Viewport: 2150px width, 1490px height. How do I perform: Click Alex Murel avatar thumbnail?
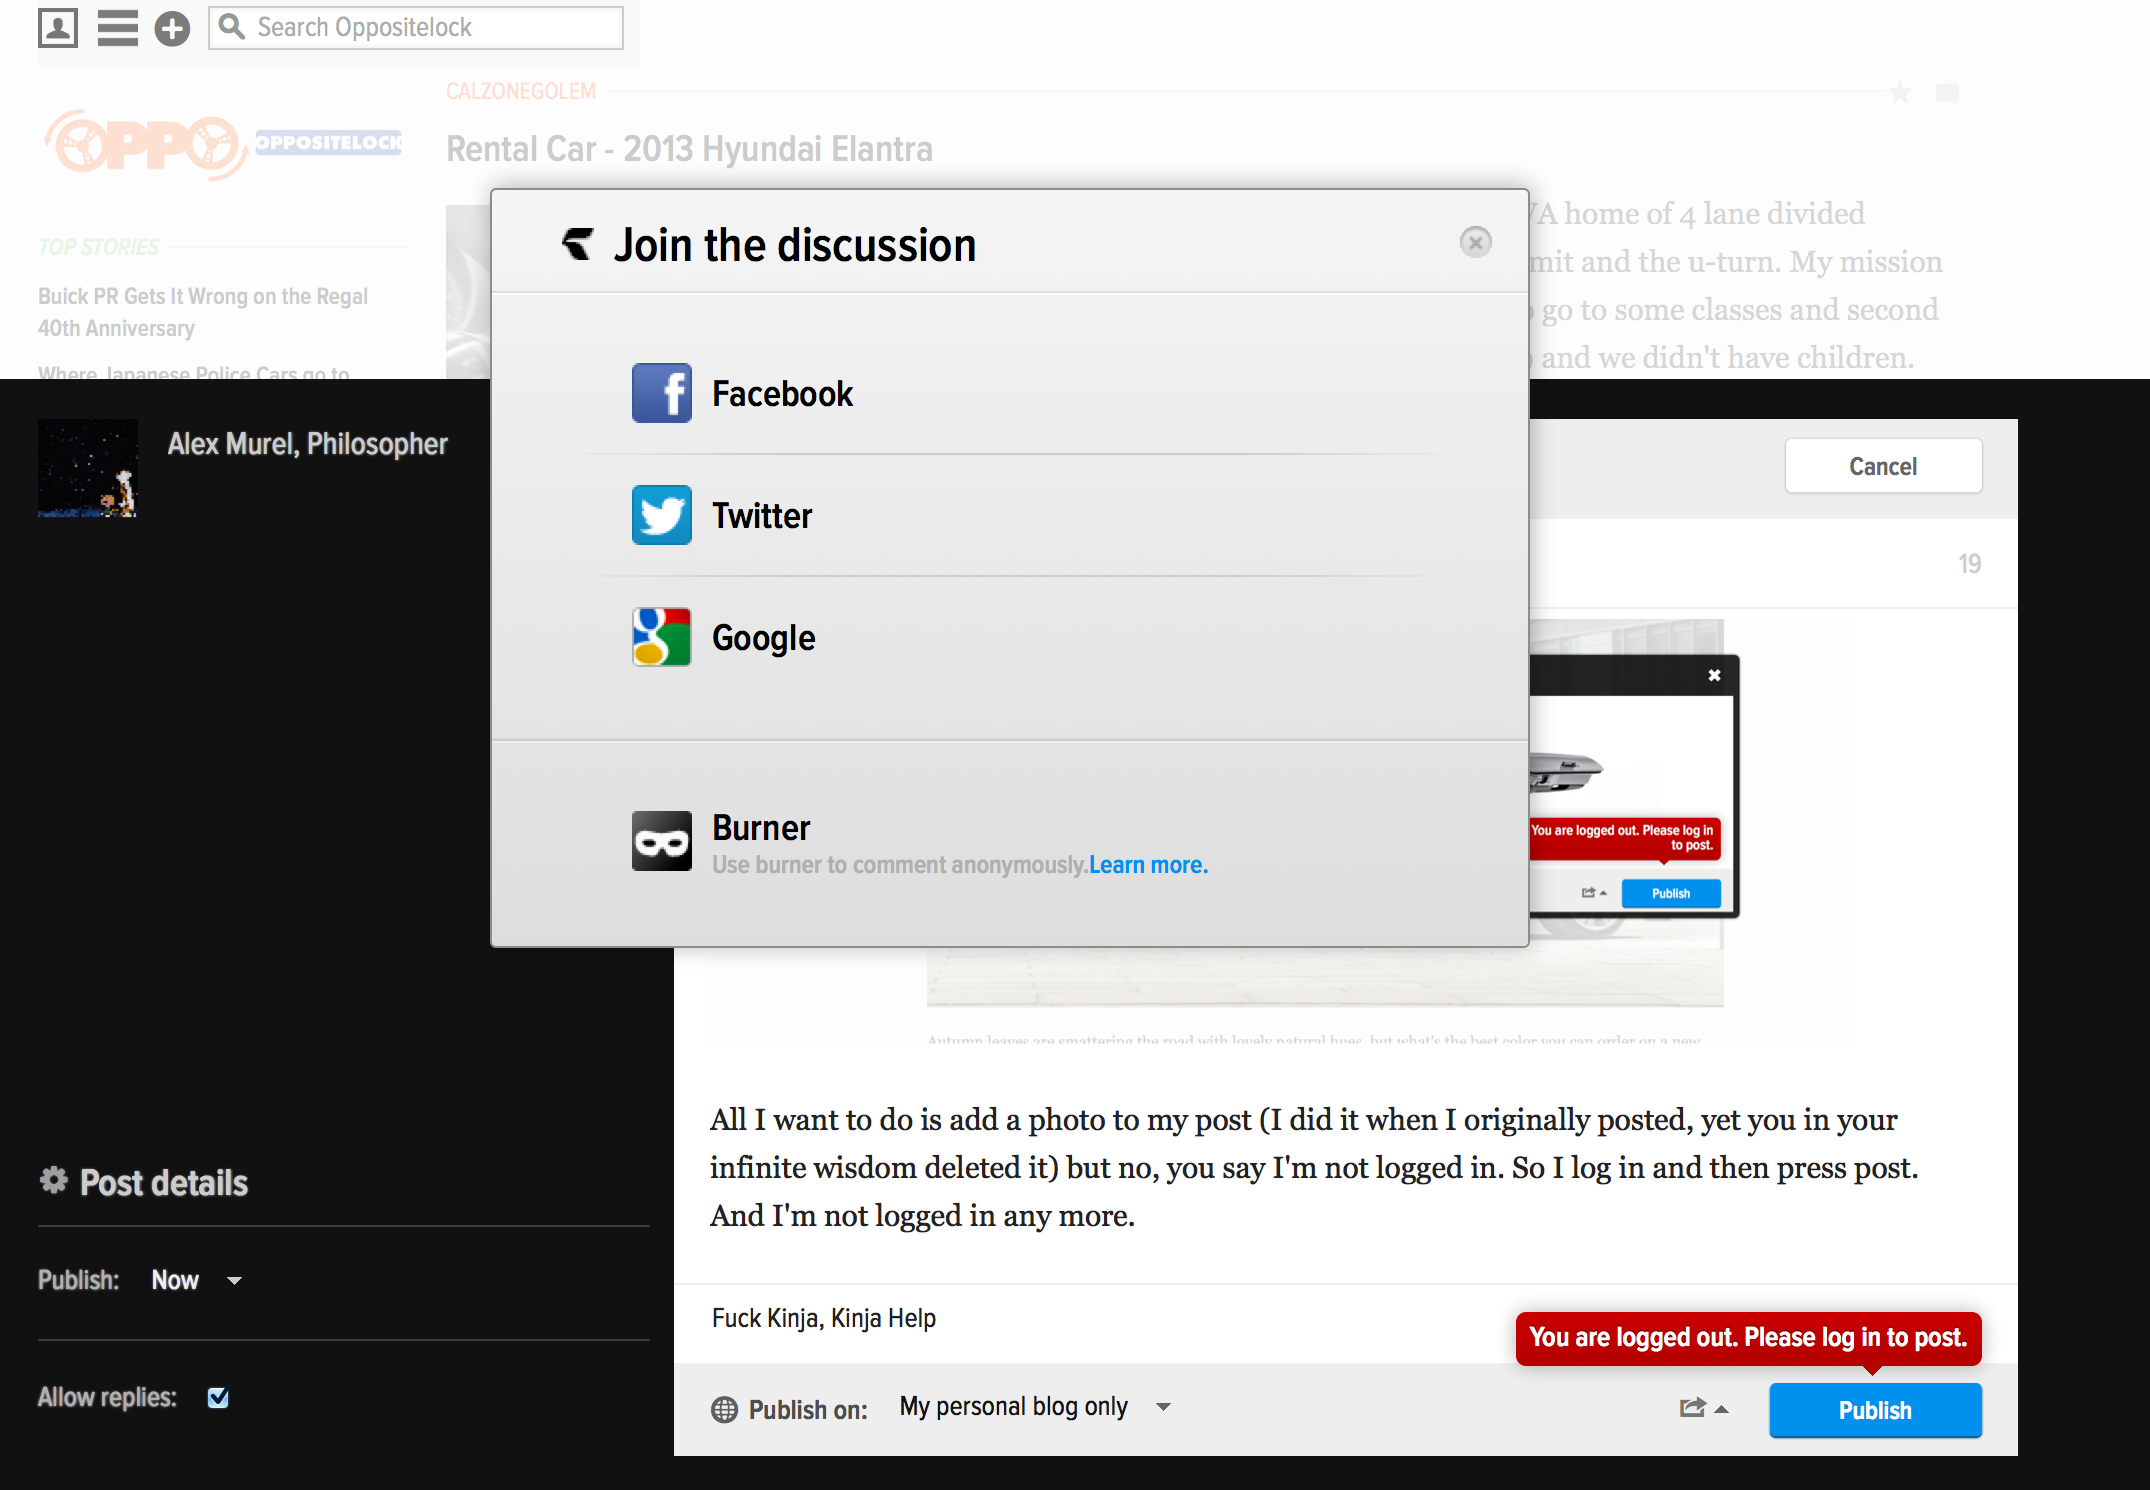(x=88, y=468)
